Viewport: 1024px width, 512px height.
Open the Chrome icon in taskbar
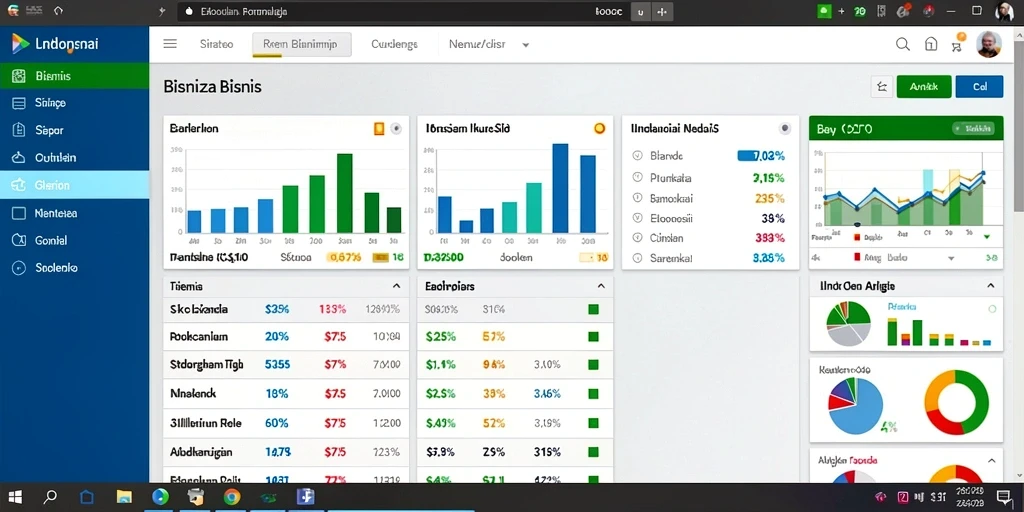[232, 497]
